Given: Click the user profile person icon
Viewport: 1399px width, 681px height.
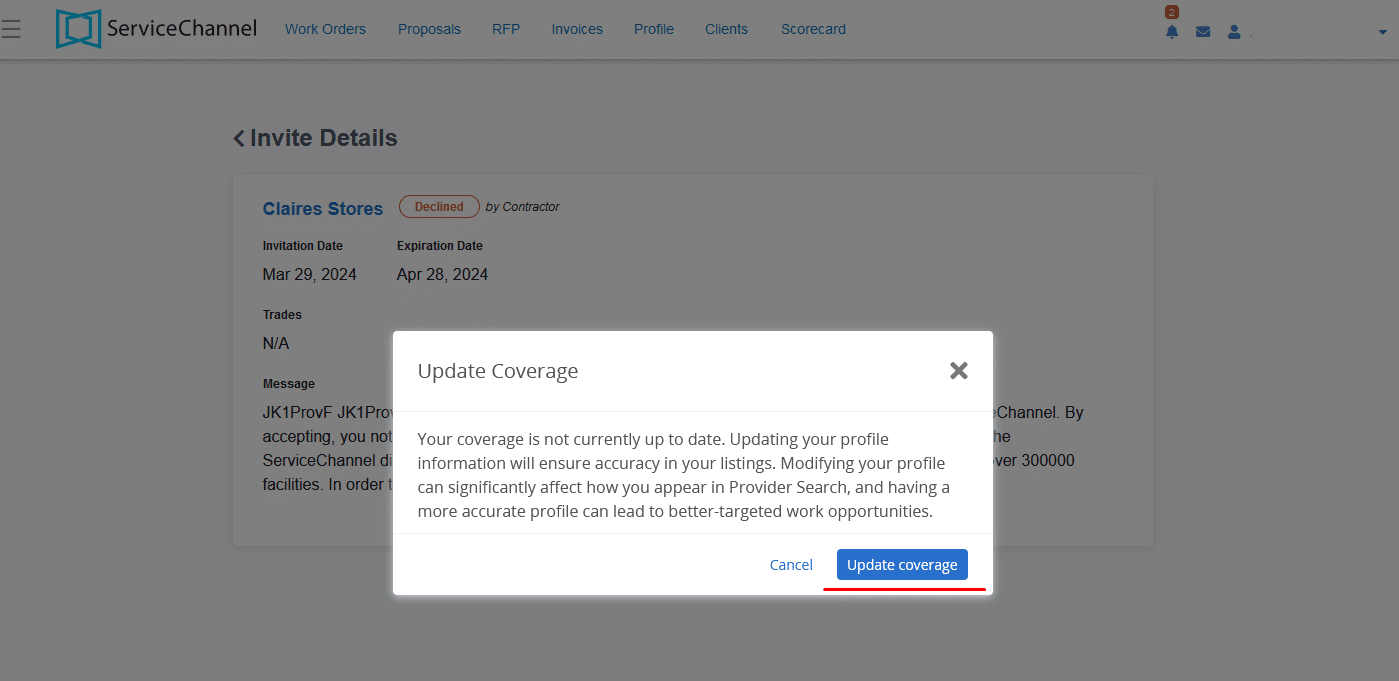Looking at the screenshot, I should pyautogui.click(x=1233, y=31).
